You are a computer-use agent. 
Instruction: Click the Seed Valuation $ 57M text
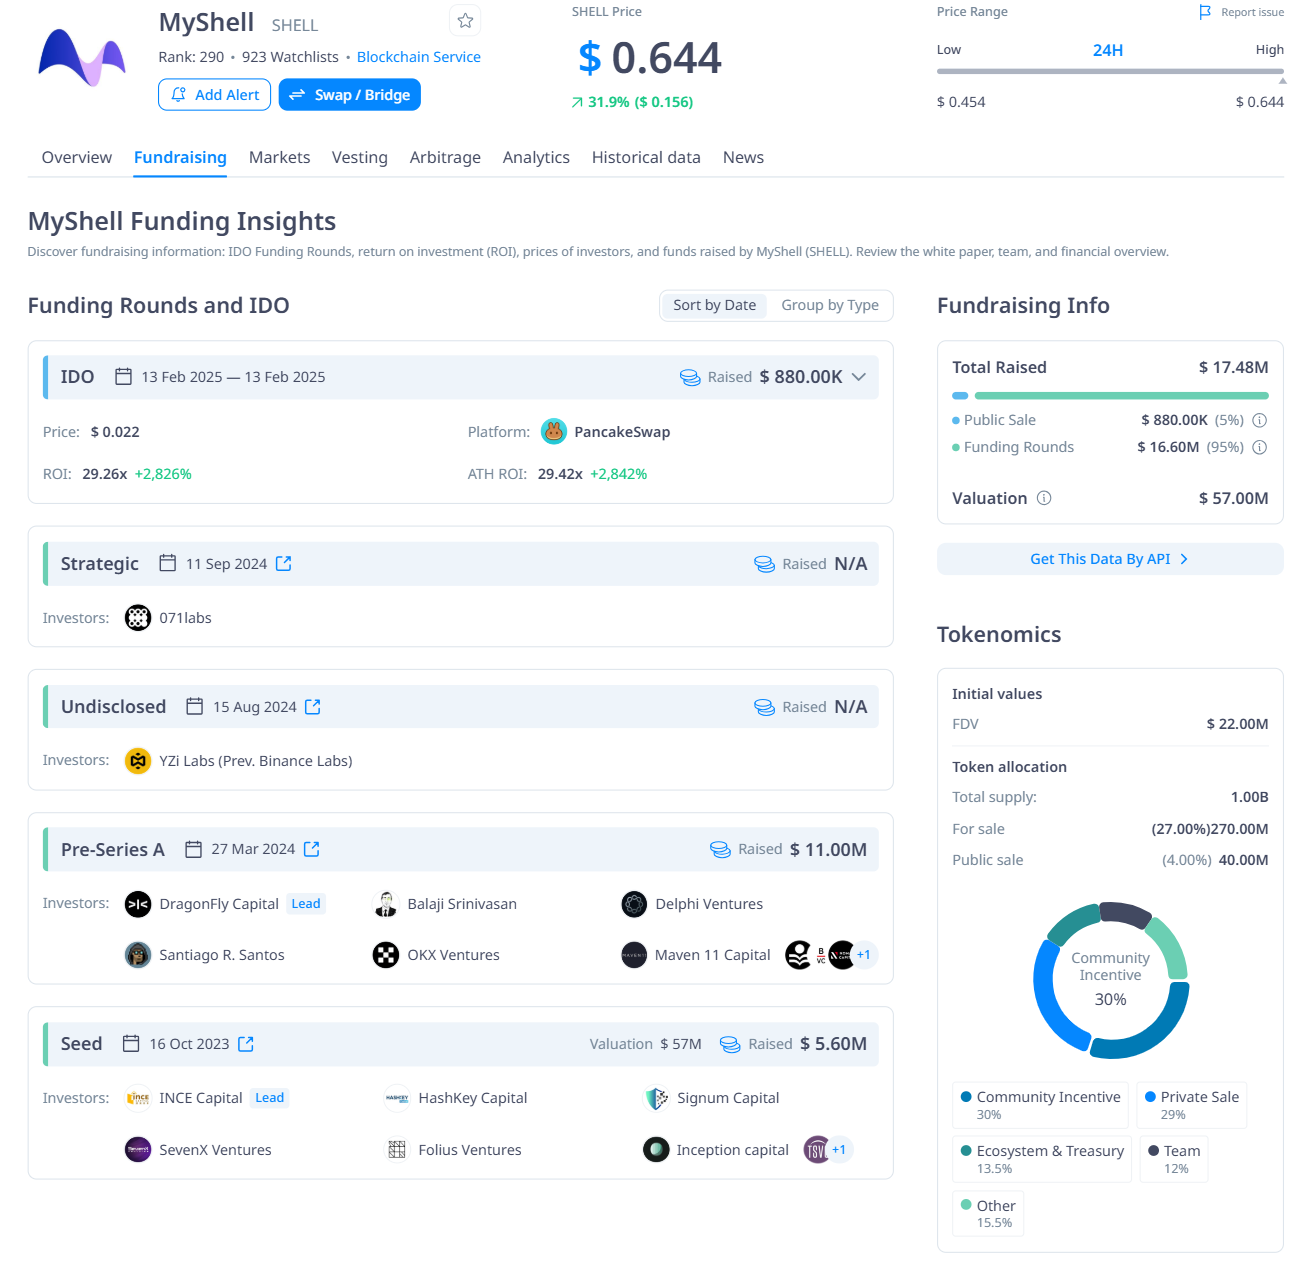click(646, 1044)
